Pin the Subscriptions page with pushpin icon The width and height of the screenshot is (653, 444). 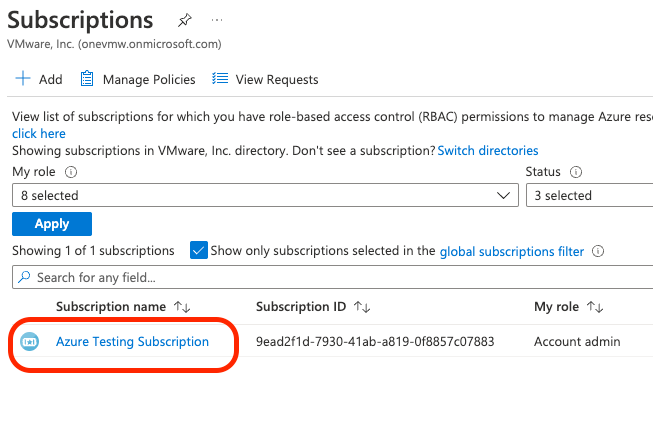coord(184,20)
